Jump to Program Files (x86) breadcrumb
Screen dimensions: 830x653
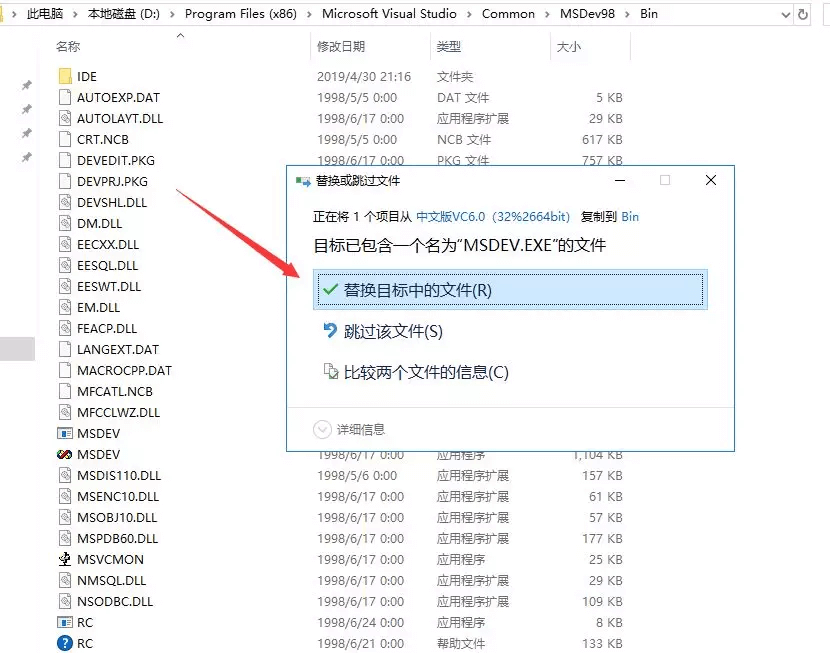[241, 14]
